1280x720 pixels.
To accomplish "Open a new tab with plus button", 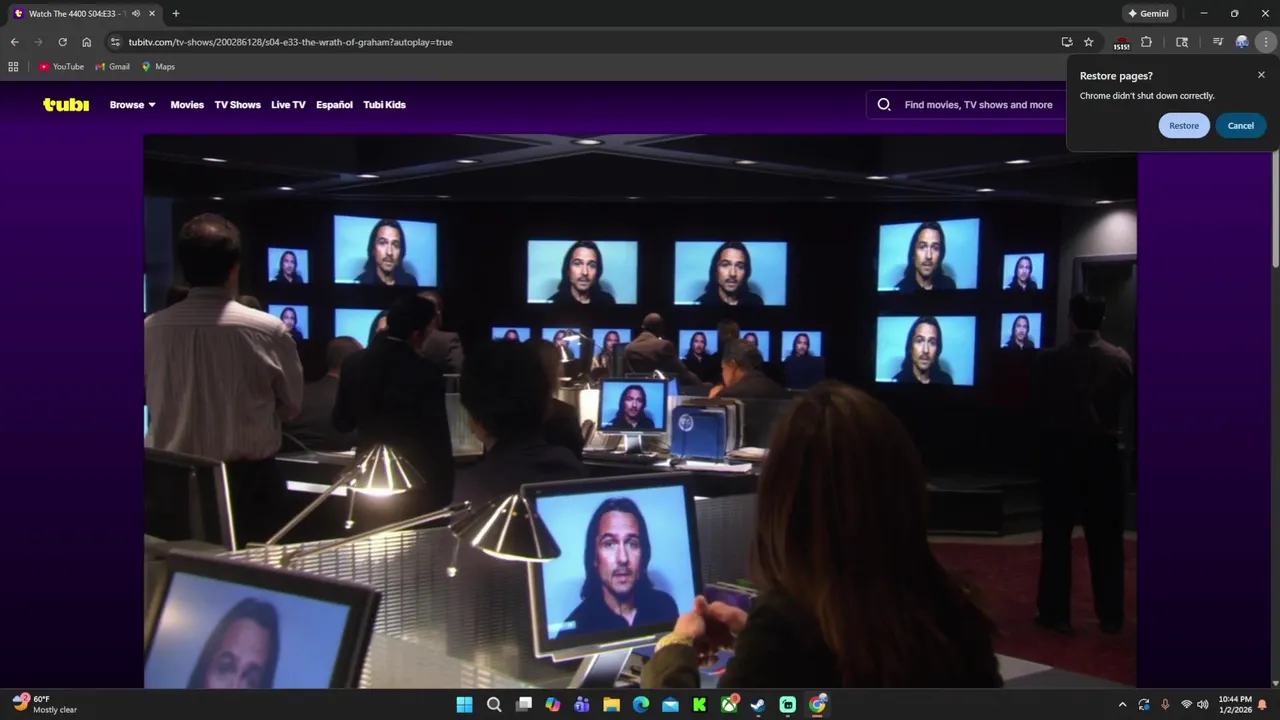I will [x=176, y=13].
